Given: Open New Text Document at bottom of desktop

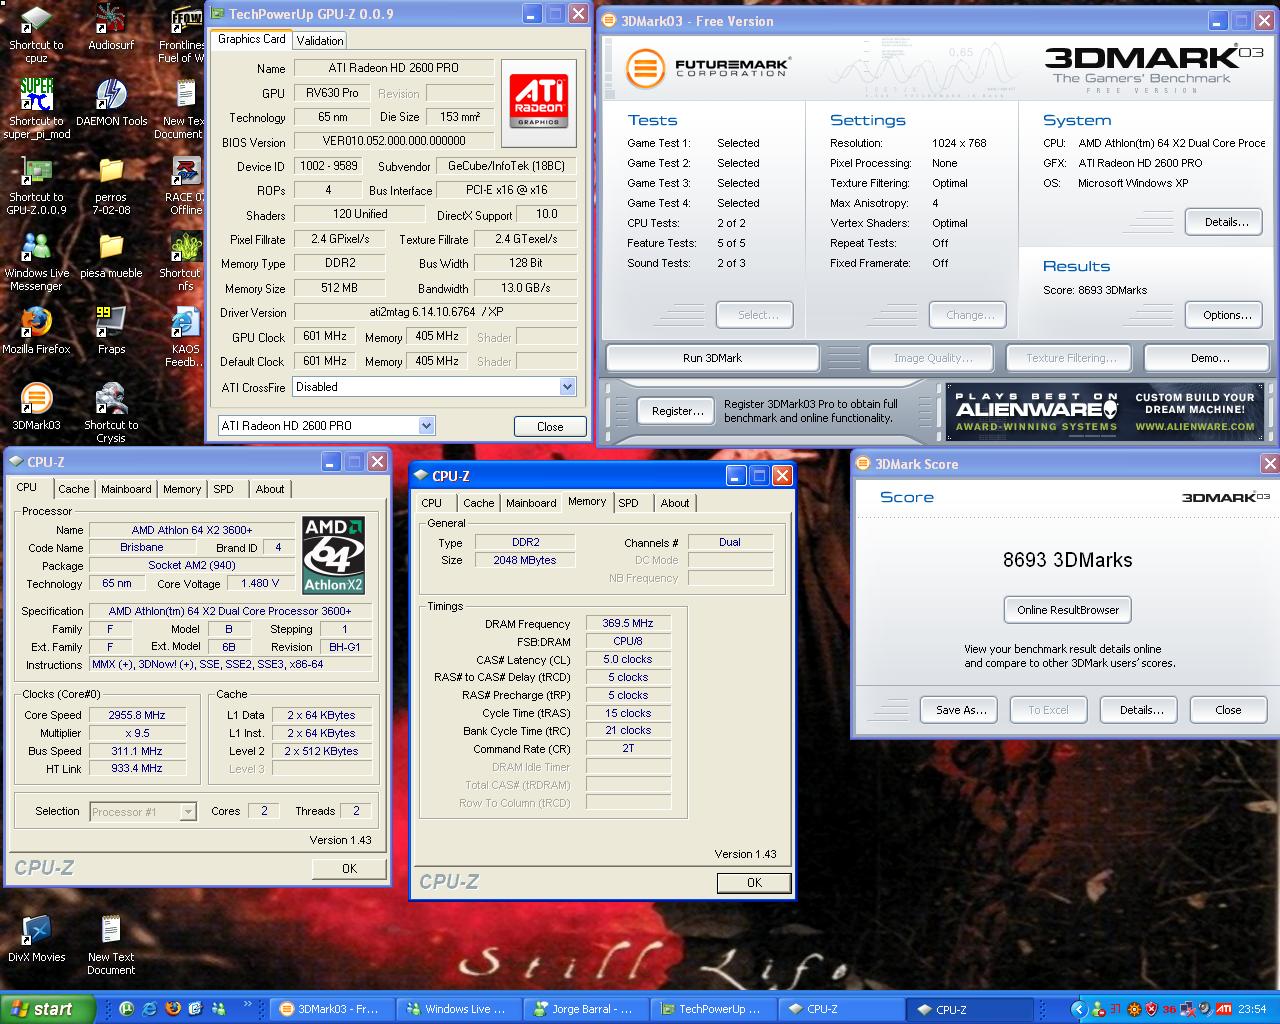Looking at the screenshot, I should [x=111, y=945].
